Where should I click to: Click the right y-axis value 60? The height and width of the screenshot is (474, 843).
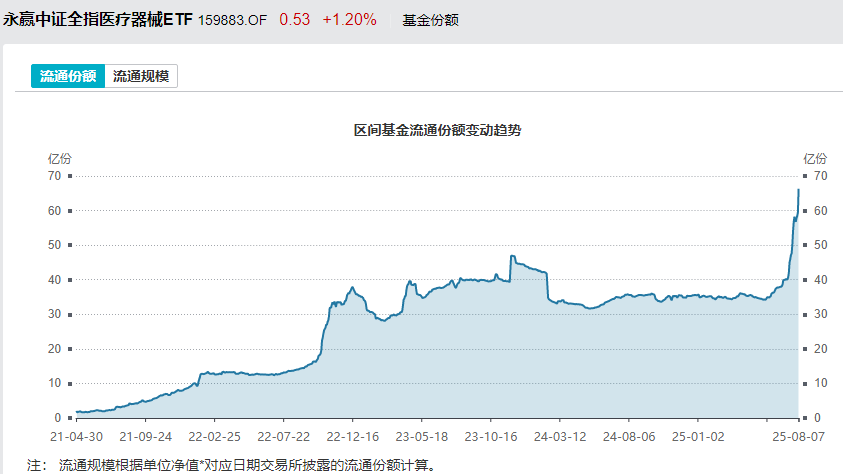pyautogui.click(x=820, y=211)
